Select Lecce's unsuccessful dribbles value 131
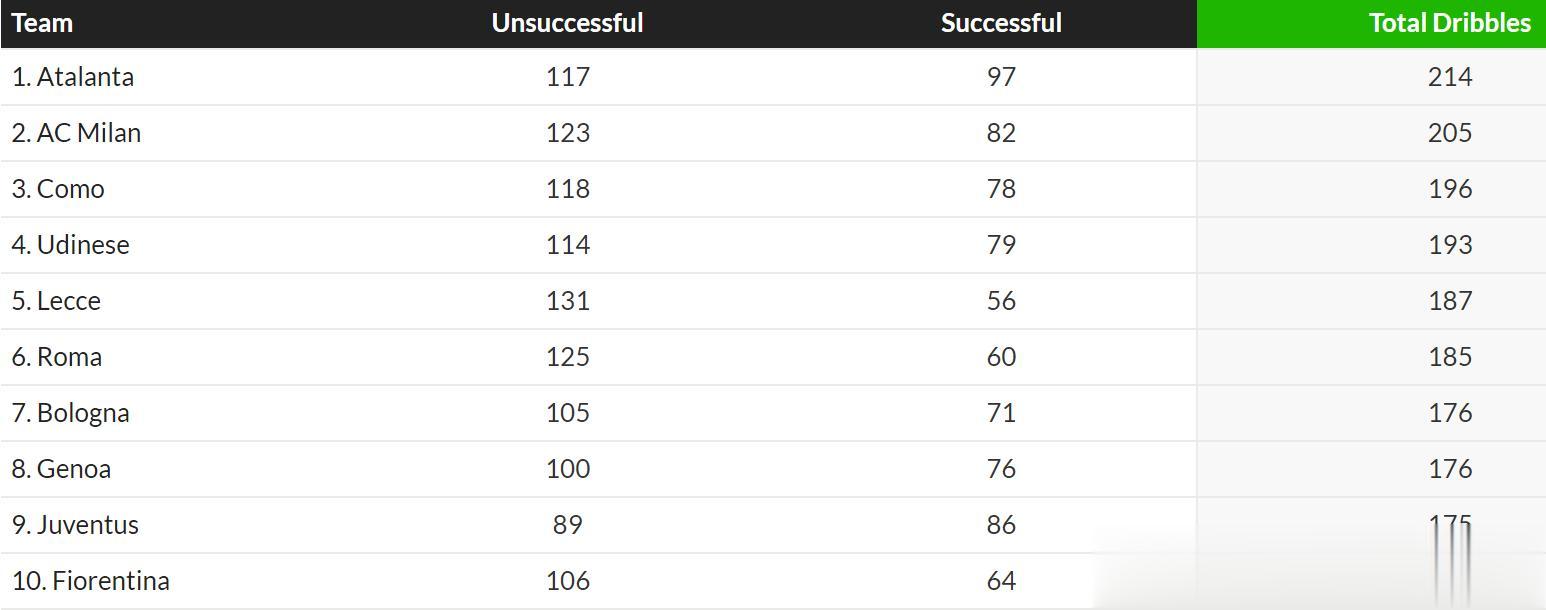The image size is (1546, 610). pyautogui.click(x=568, y=301)
